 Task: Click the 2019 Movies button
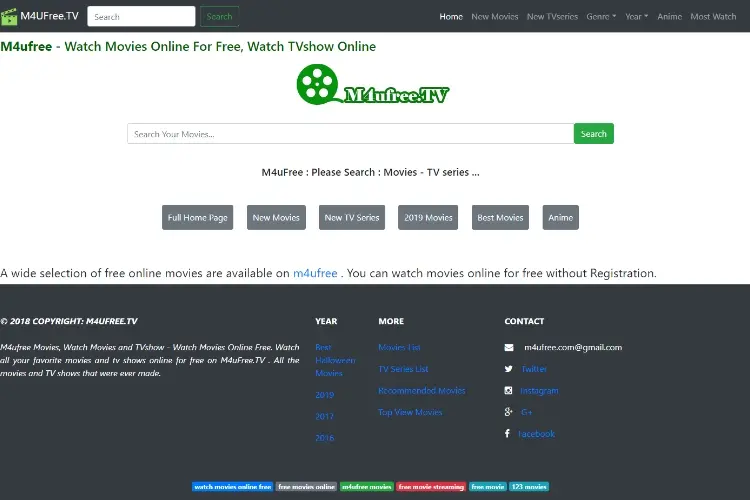click(x=428, y=217)
